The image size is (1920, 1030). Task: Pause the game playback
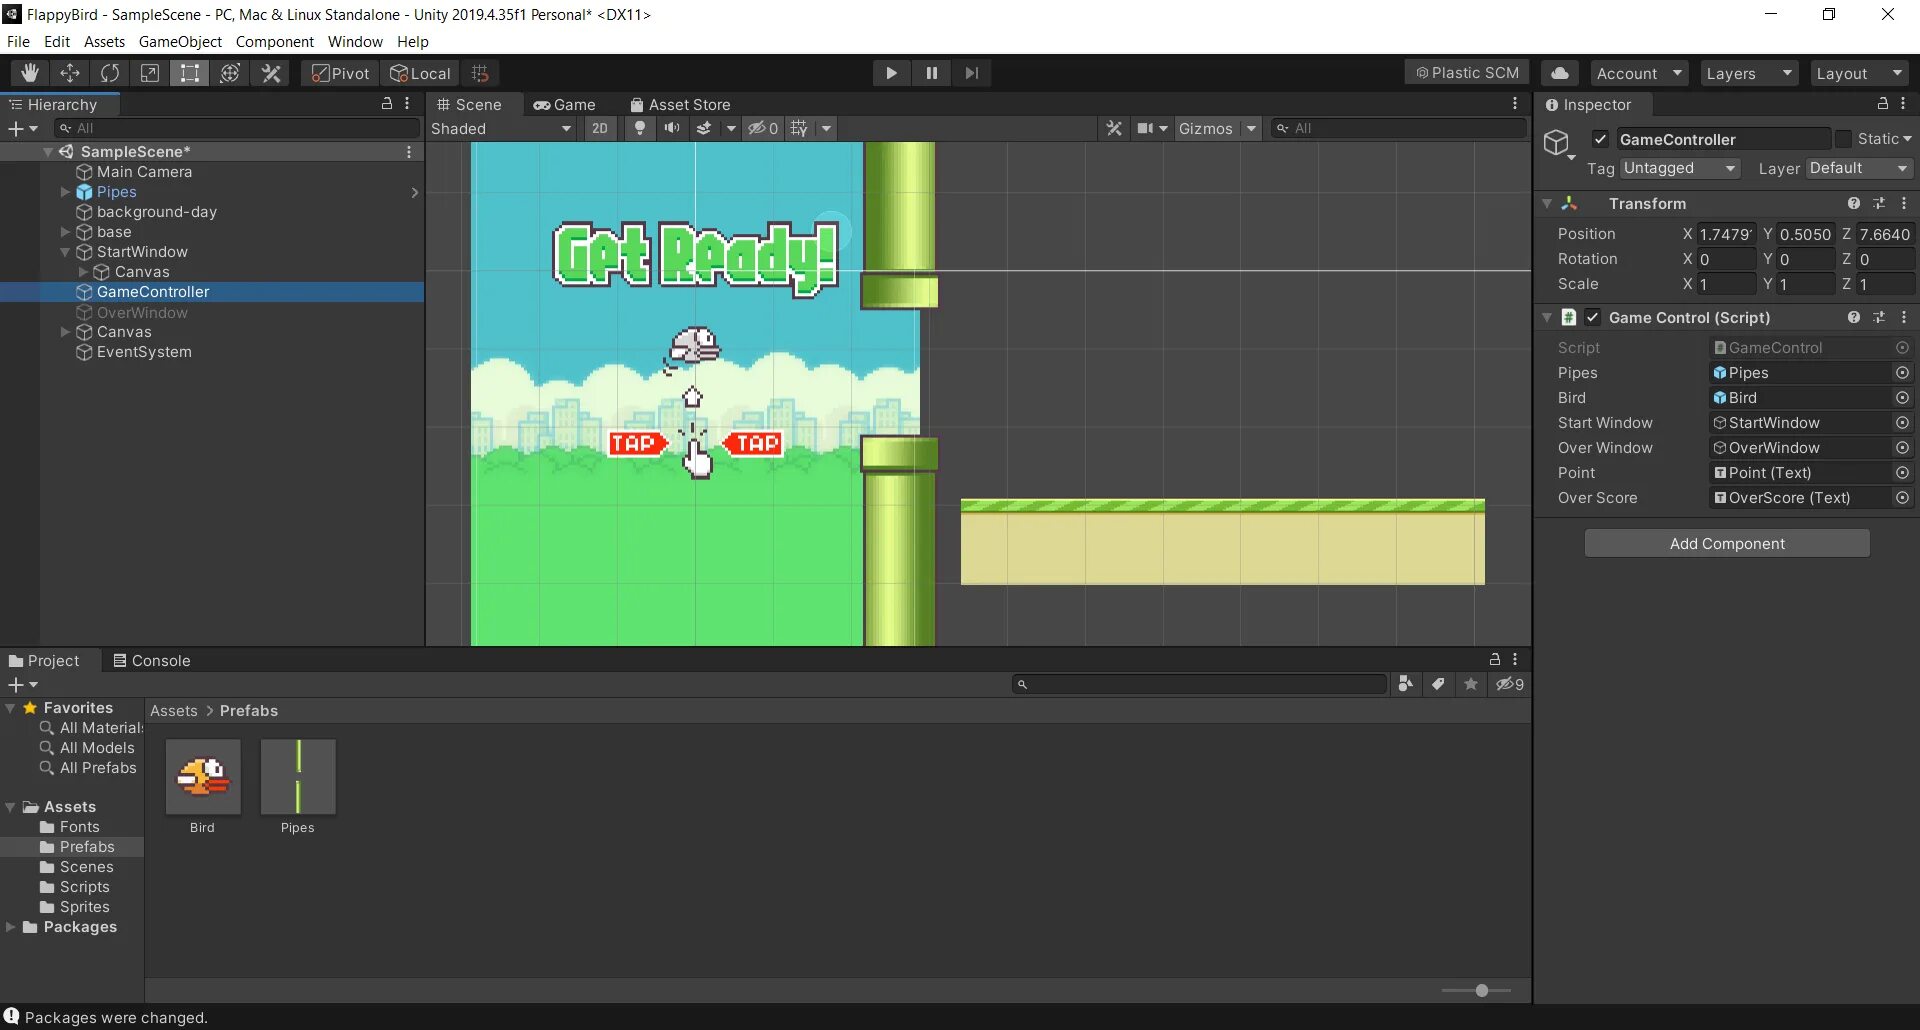tap(932, 73)
